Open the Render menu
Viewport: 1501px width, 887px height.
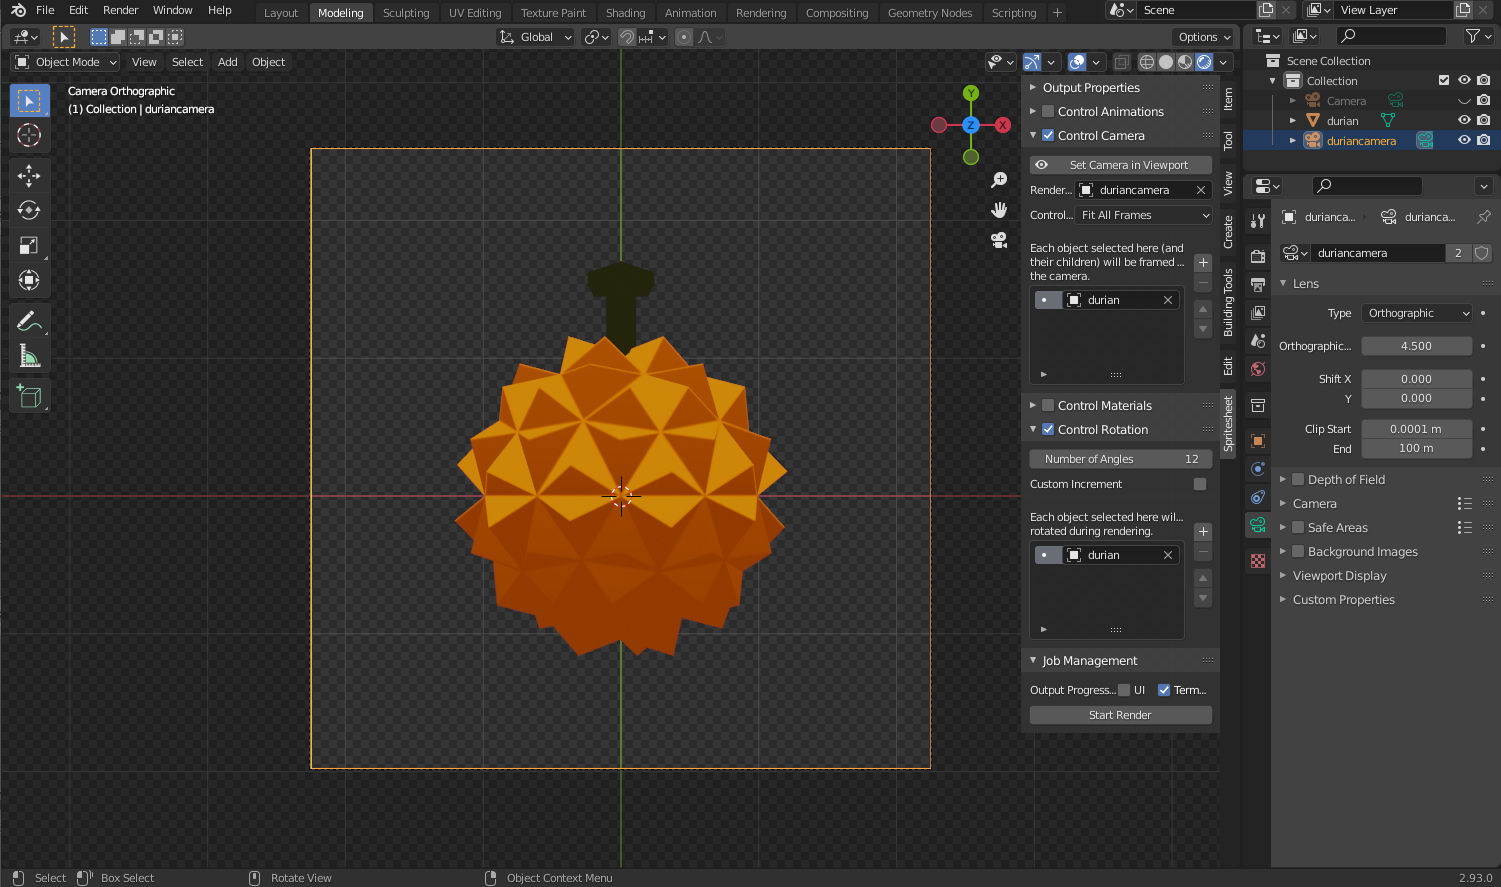(120, 10)
